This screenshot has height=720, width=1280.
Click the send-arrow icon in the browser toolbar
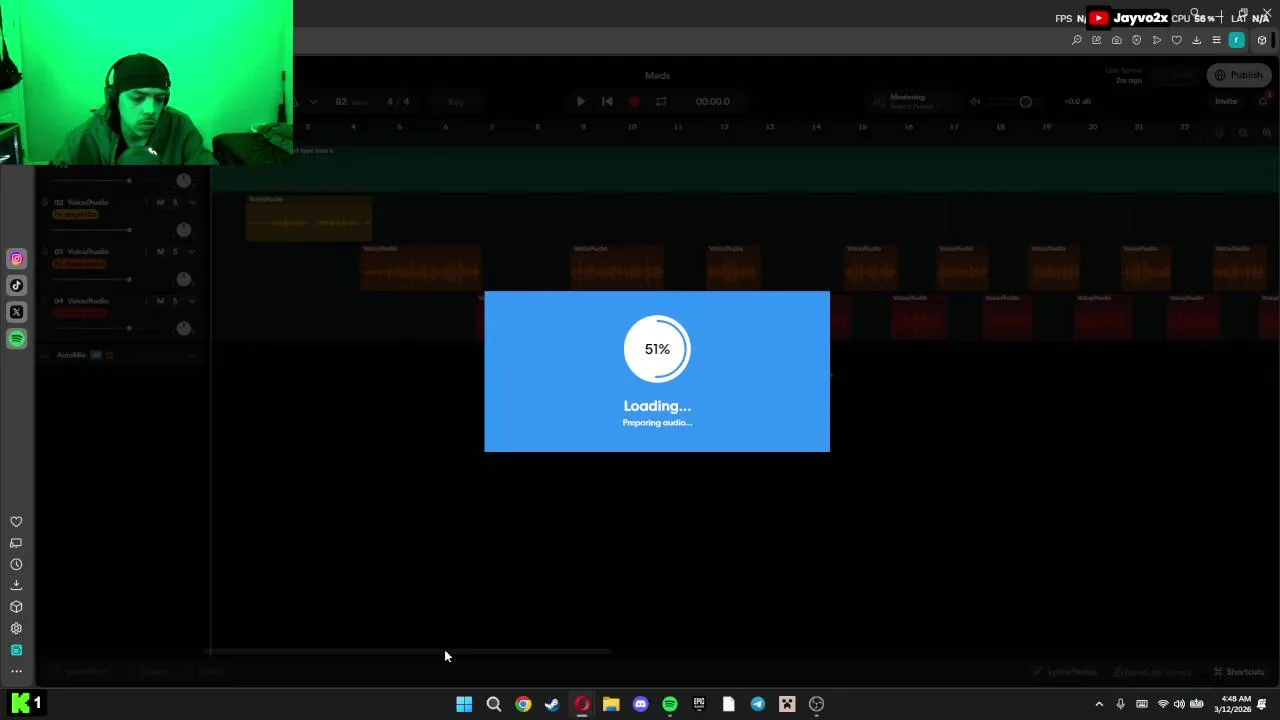[1157, 40]
